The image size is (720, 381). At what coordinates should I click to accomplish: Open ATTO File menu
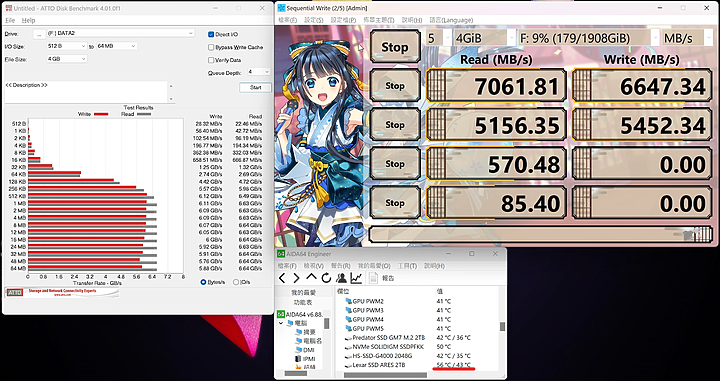10,21
